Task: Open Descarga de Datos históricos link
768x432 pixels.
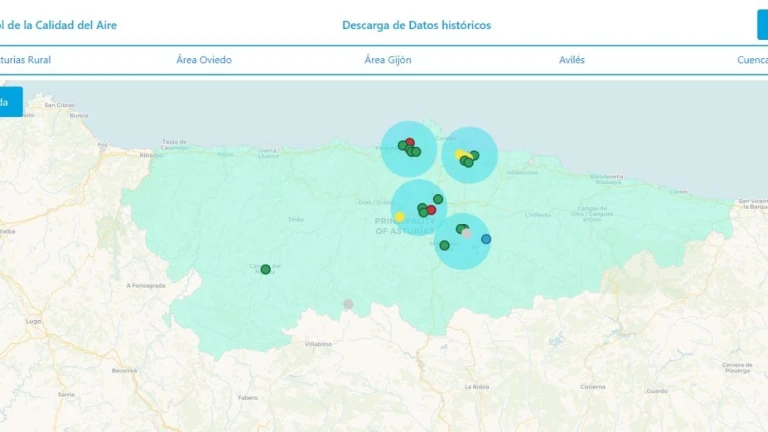Action: point(417,25)
